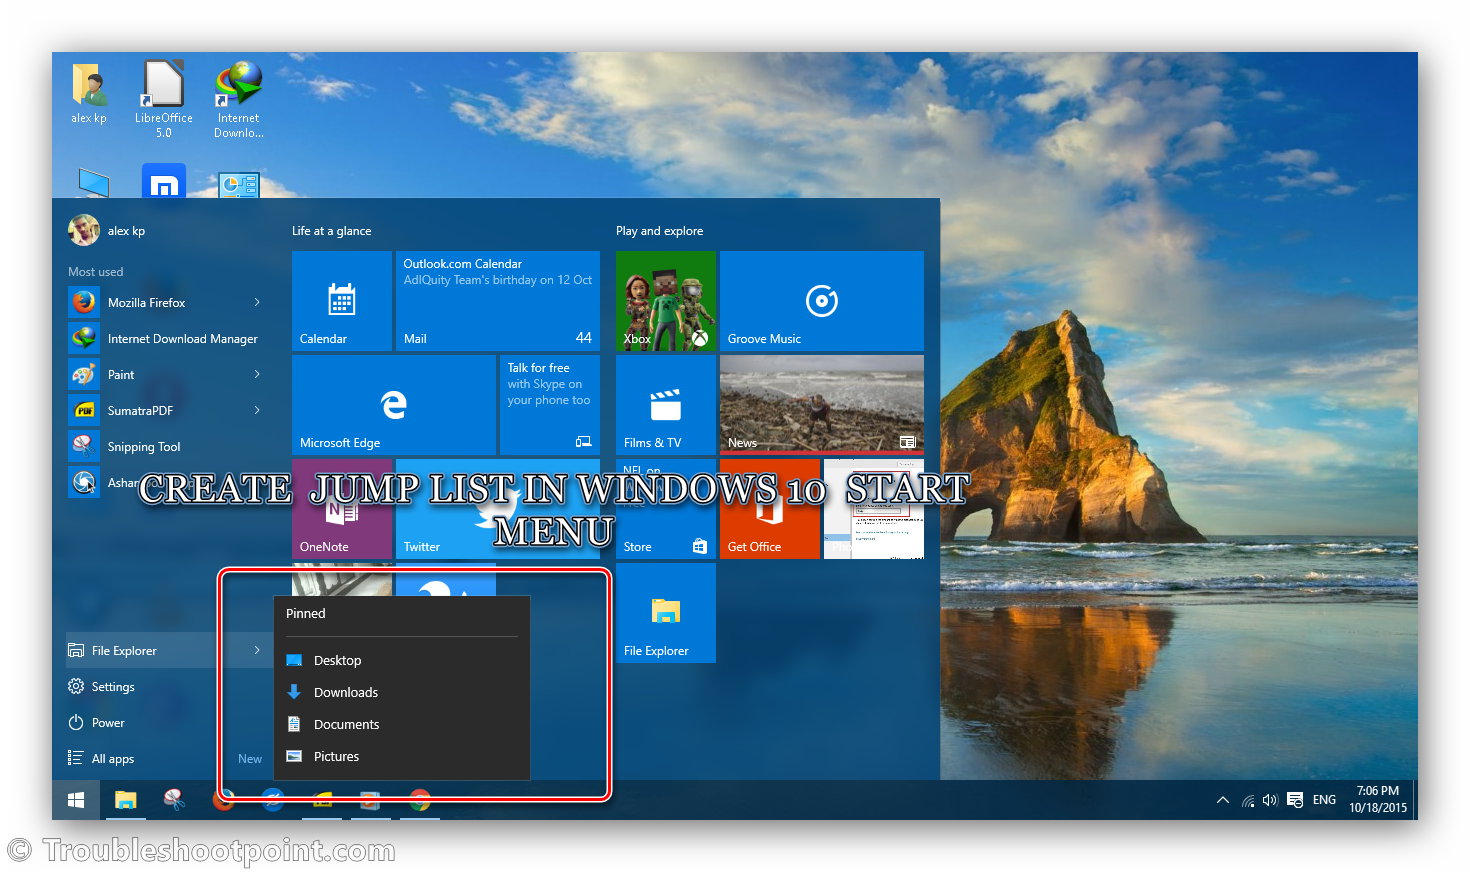Viewport: 1470px width, 872px height.
Task: Open the taskbar clock showing 7:06 PM
Action: pos(1378,799)
